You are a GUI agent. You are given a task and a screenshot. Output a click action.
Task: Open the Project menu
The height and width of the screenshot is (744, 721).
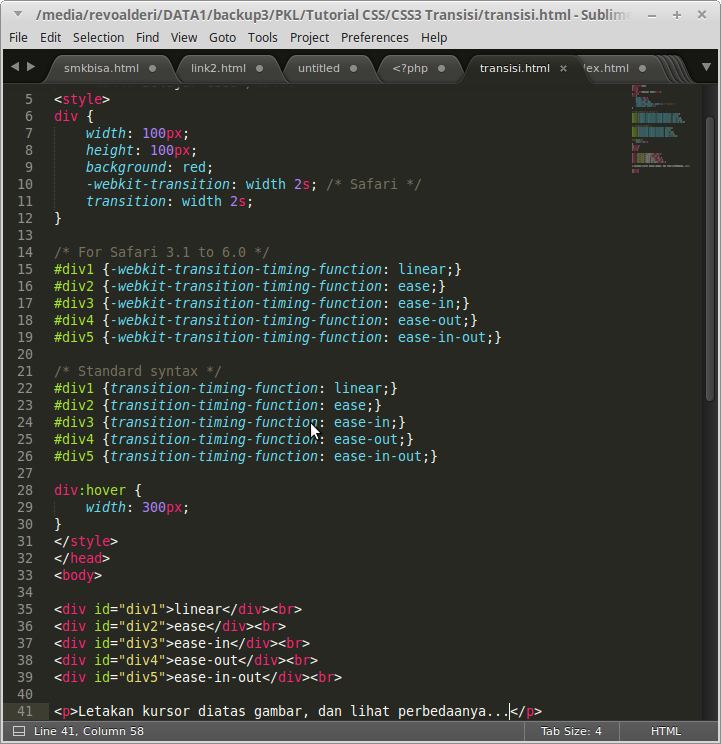(x=309, y=37)
